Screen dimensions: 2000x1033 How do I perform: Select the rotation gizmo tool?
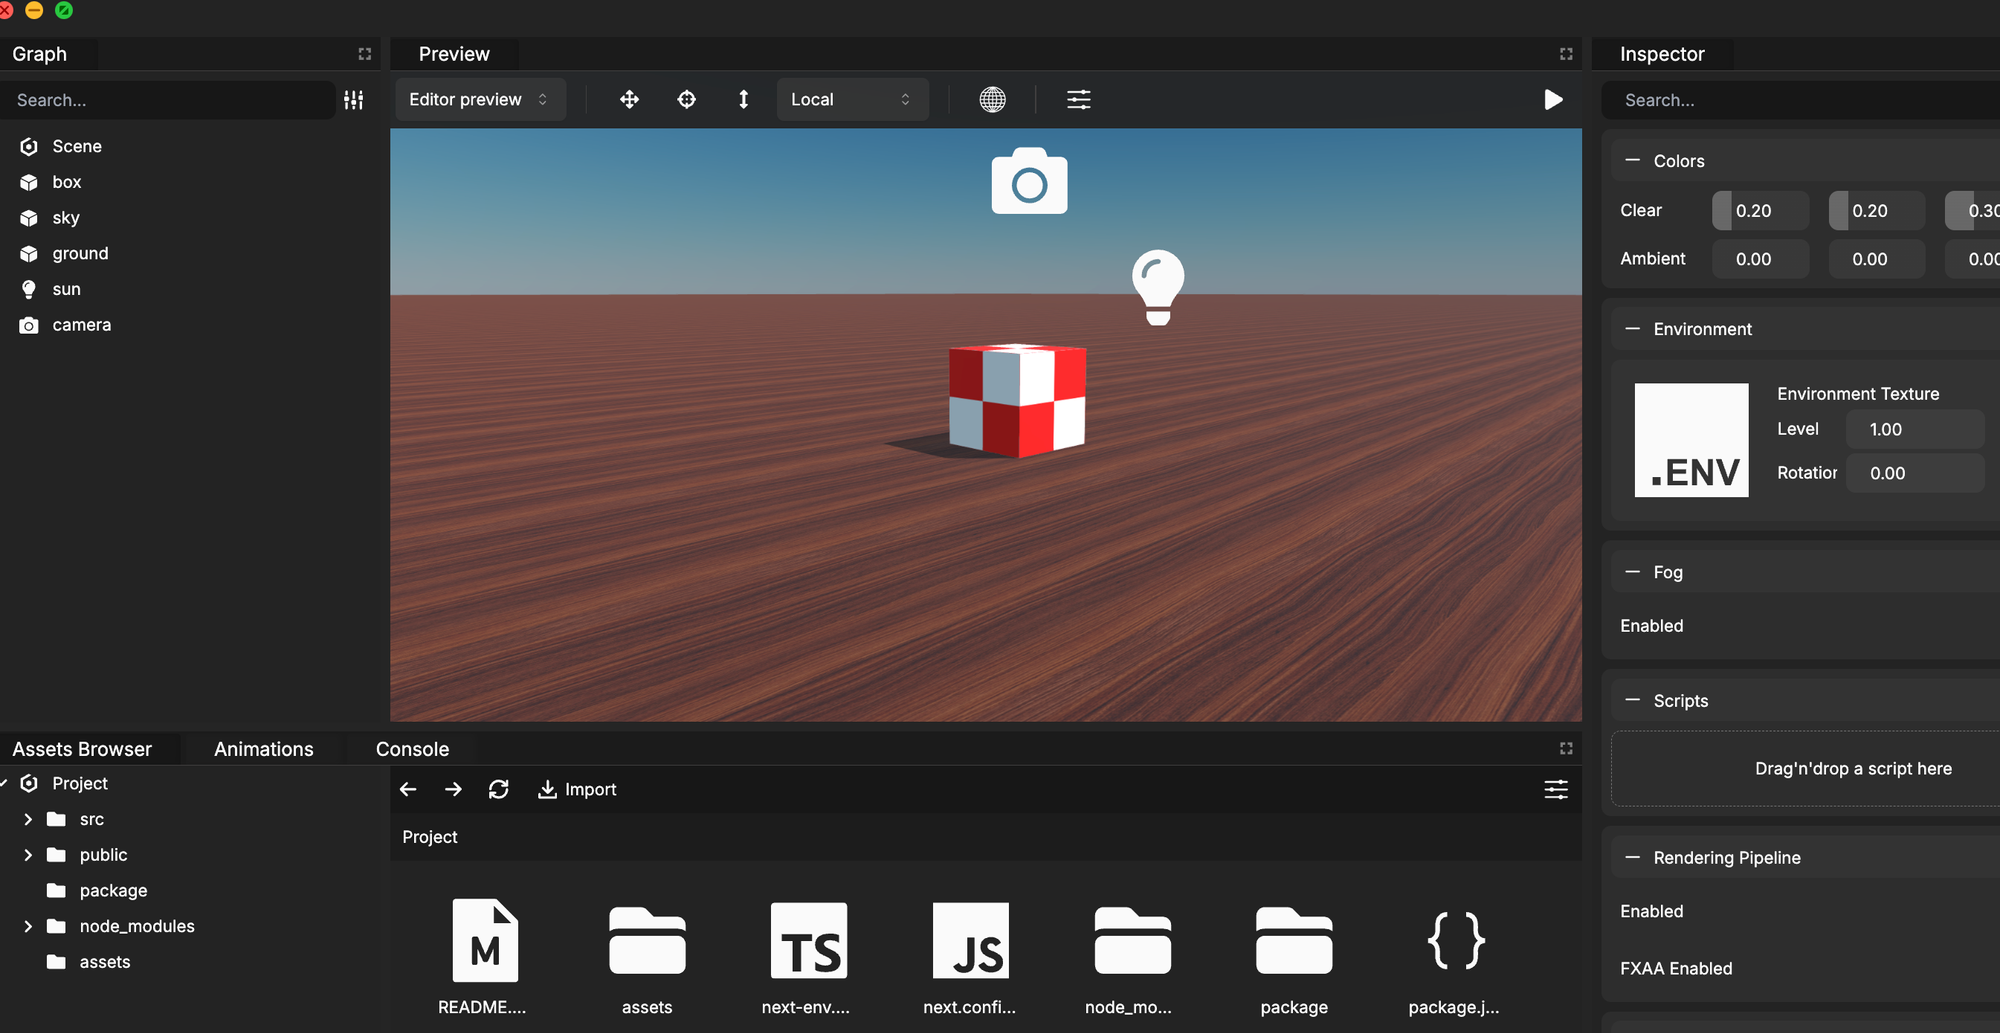coord(686,100)
